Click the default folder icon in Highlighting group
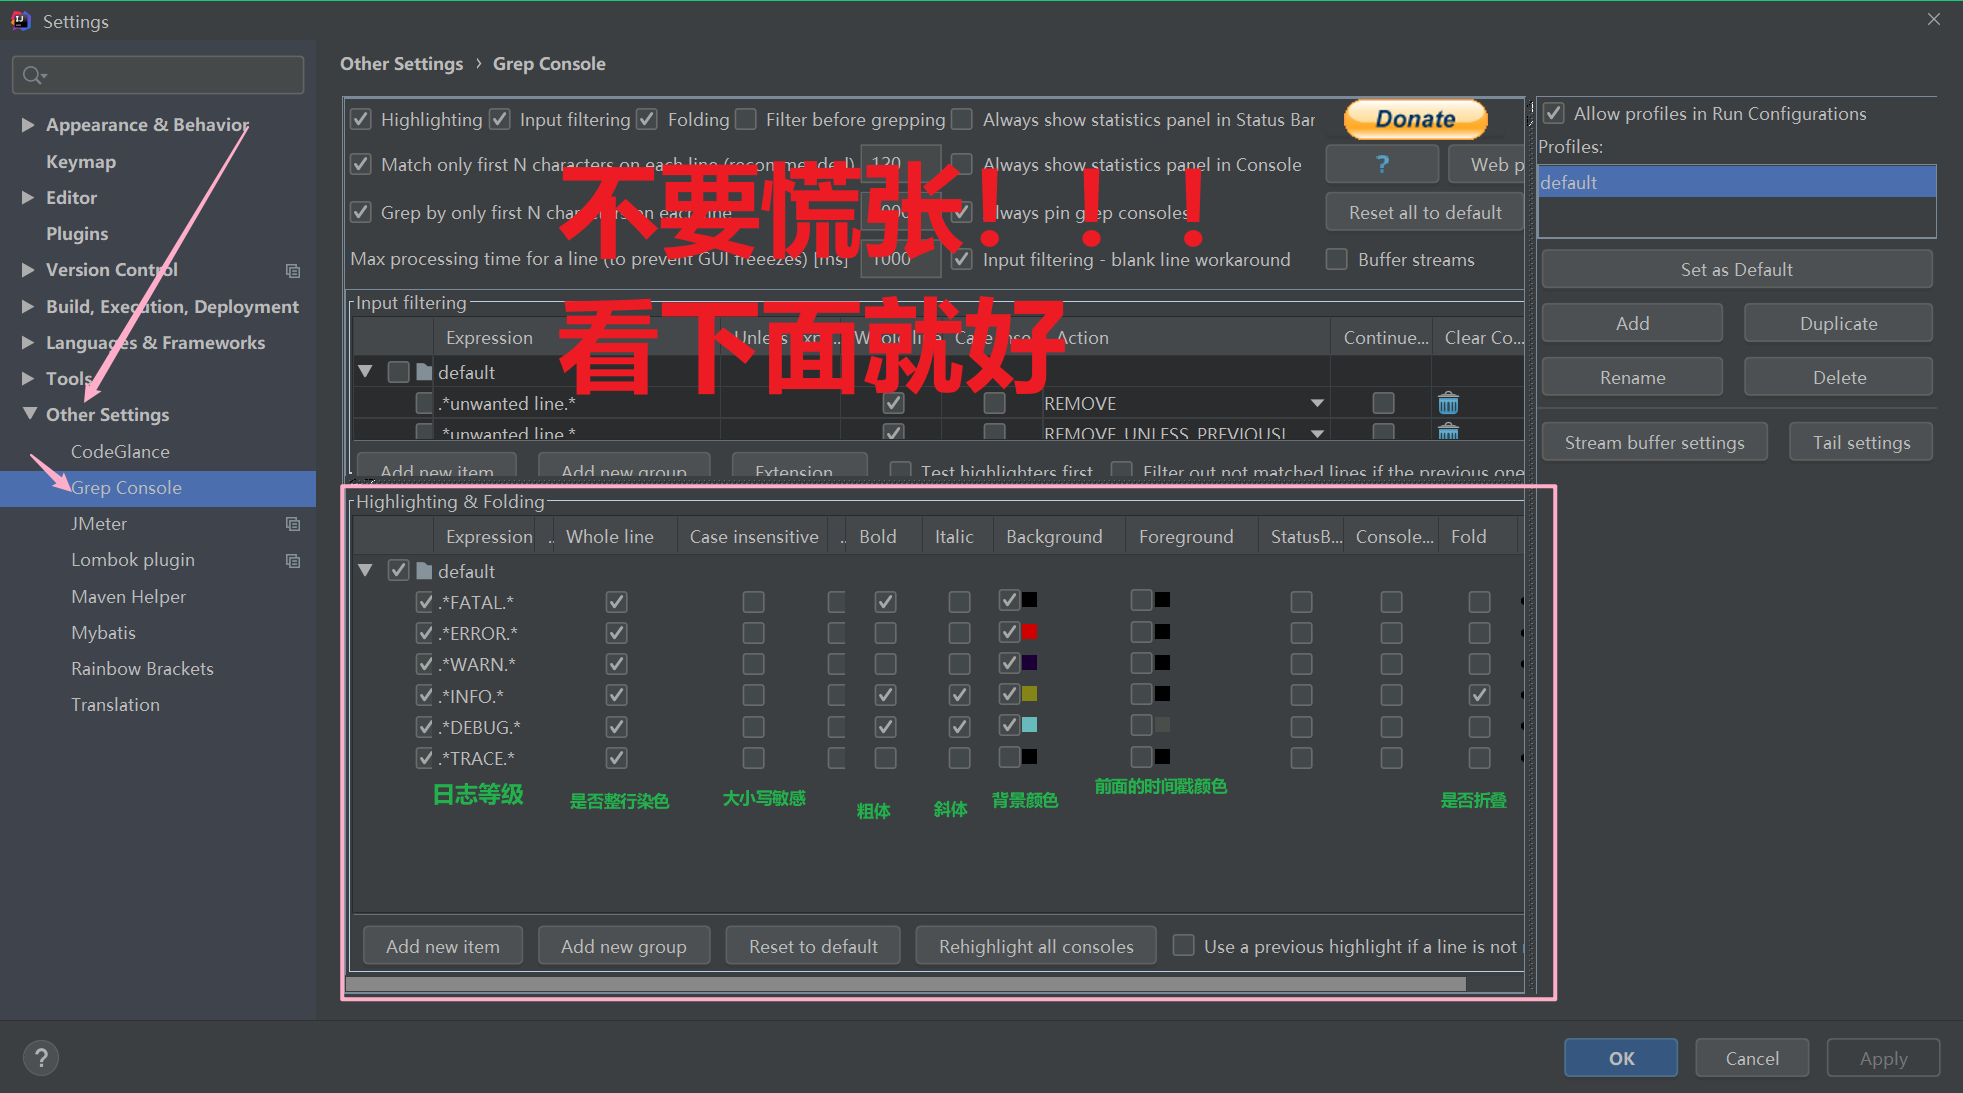The image size is (1963, 1093). click(x=424, y=571)
